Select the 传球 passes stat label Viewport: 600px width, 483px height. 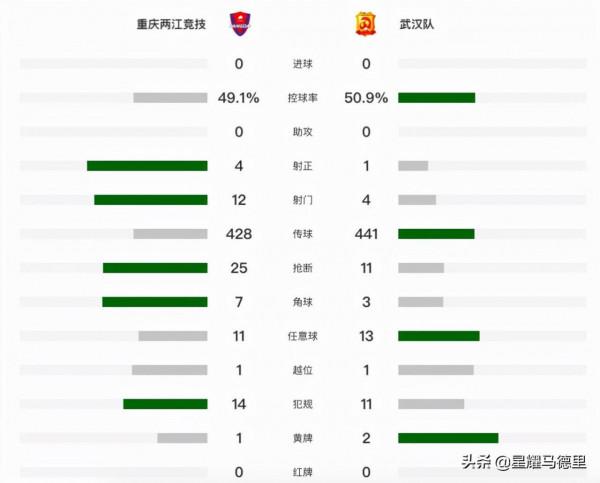(302, 234)
